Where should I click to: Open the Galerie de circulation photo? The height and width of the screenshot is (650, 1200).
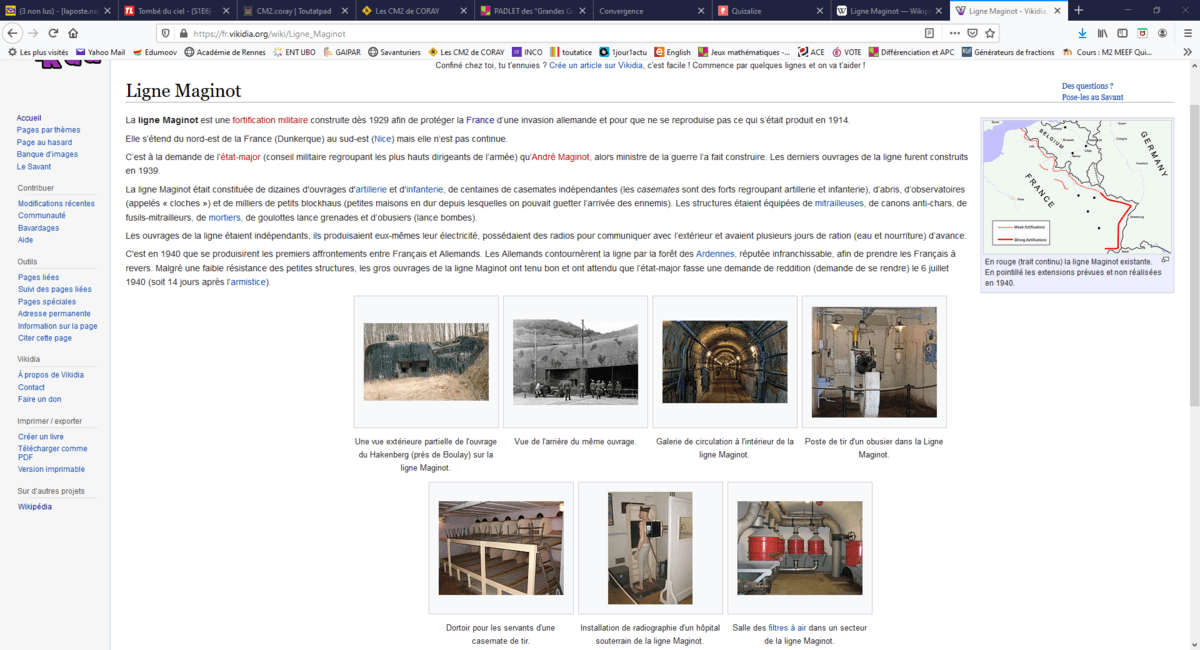pos(725,362)
